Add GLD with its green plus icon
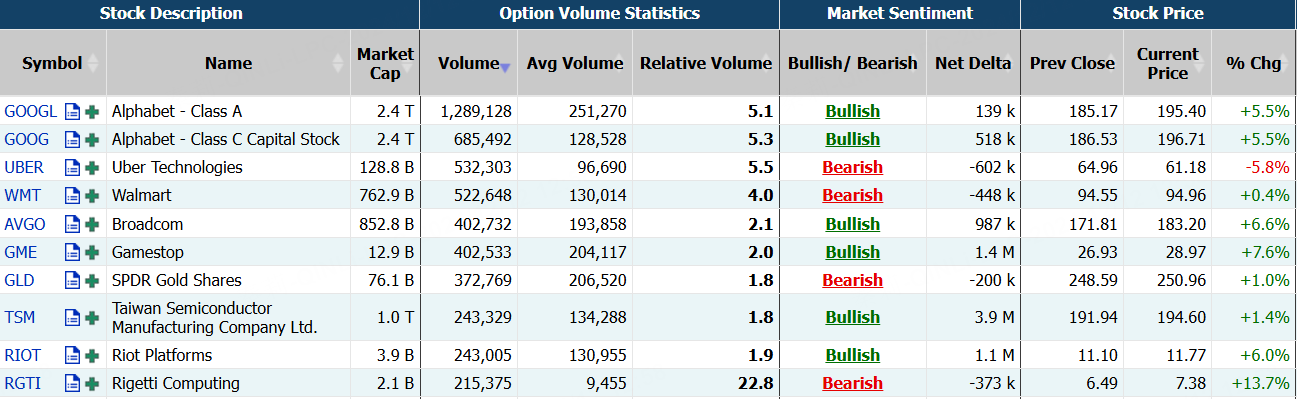Image resolution: width=1297 pixels, height=399 pixels. coord(92,280)
